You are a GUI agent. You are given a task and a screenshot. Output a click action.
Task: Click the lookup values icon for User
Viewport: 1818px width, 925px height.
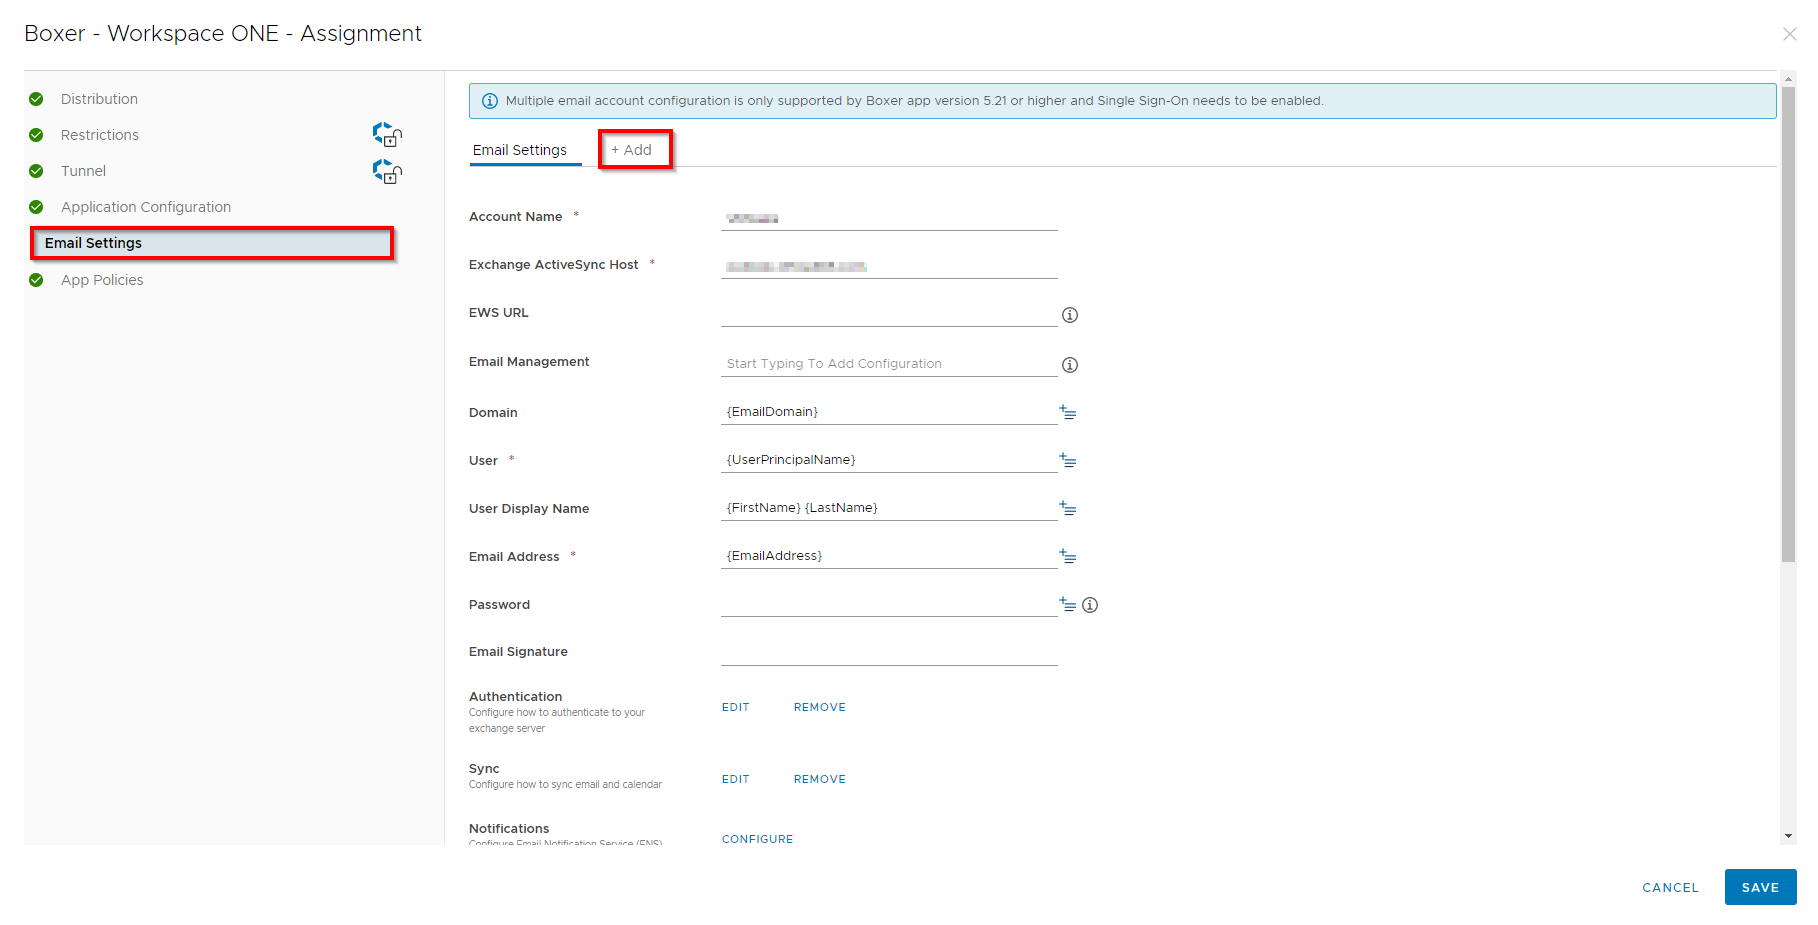pos(1067,460)
